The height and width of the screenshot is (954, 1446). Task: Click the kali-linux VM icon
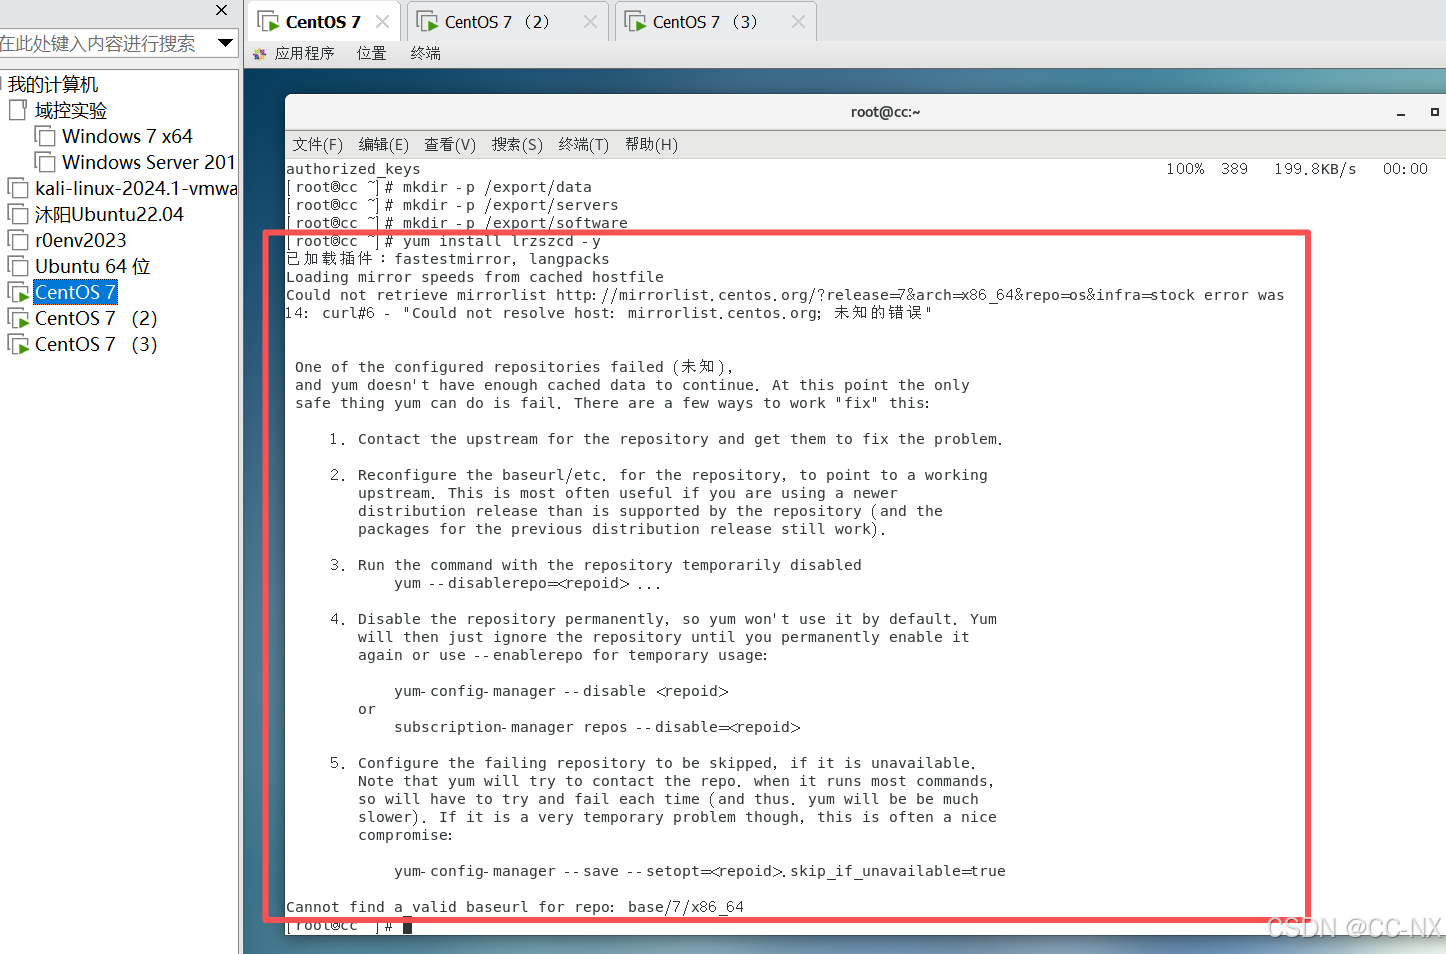tap(18, 188)
